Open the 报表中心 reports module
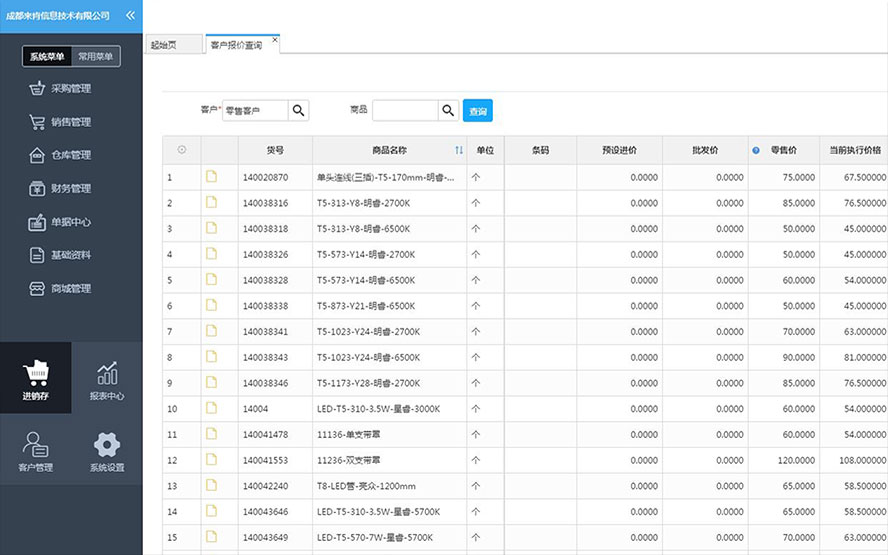The height and width of the screenshot is (555, 888). pos(107,379)
